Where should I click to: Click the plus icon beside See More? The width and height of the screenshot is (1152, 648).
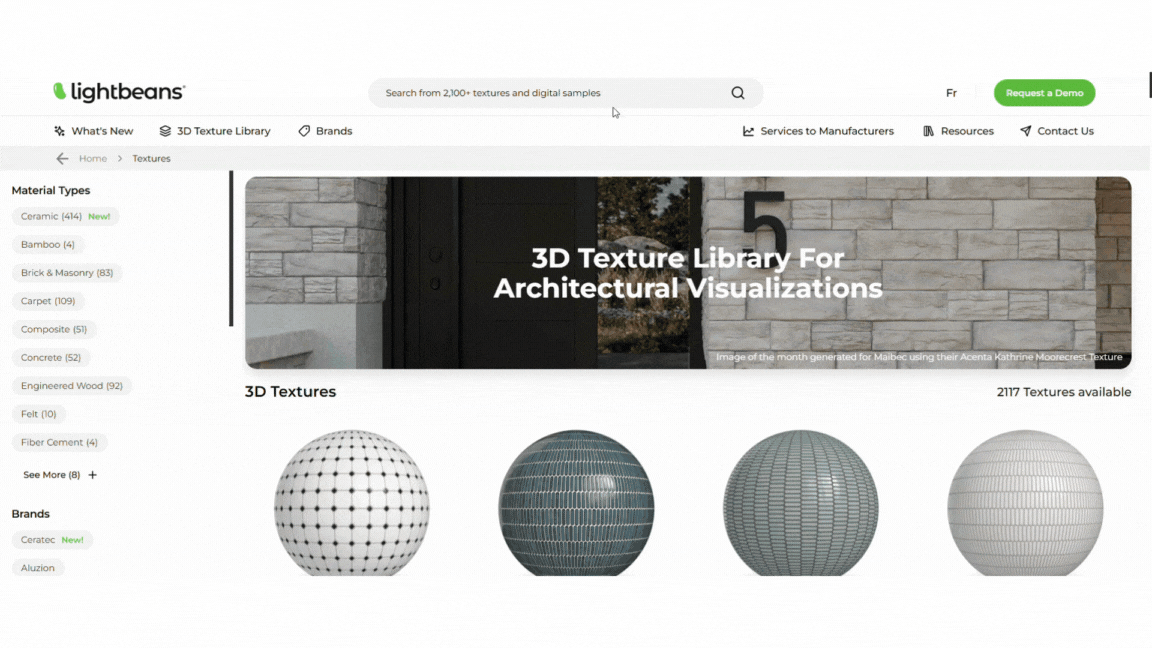tap(93, 475)
